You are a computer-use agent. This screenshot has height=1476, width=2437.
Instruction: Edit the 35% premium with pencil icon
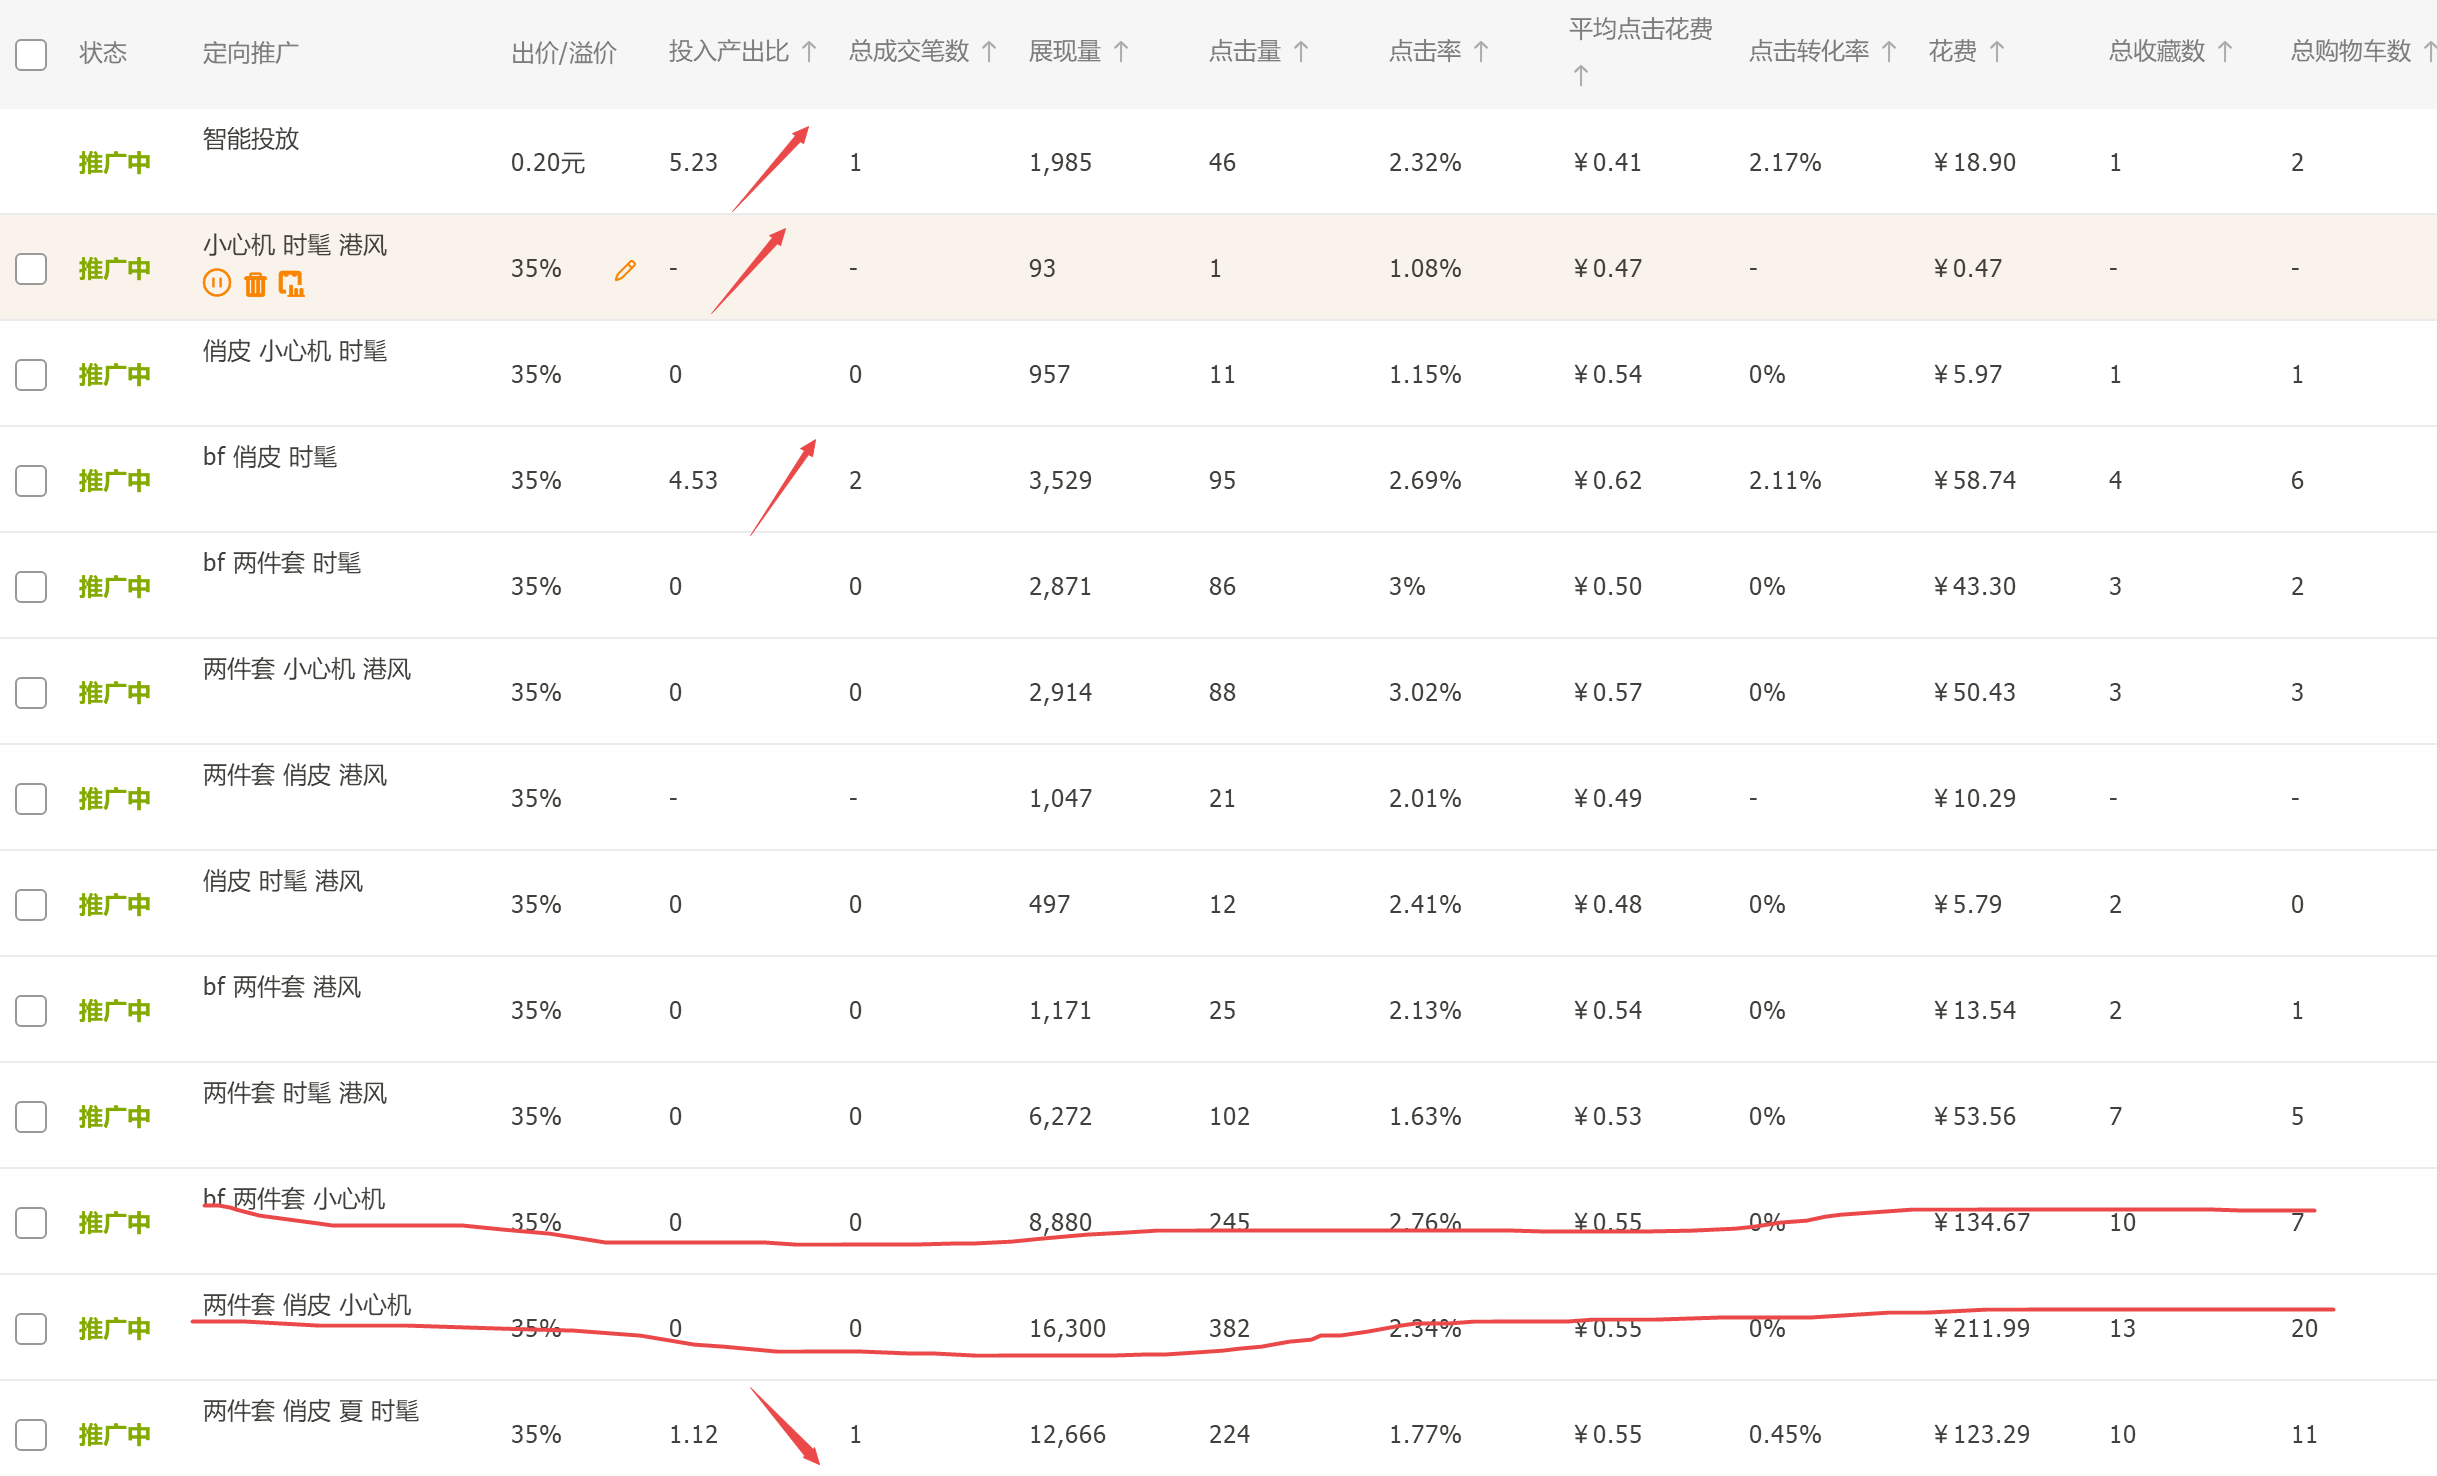point(625,270)
